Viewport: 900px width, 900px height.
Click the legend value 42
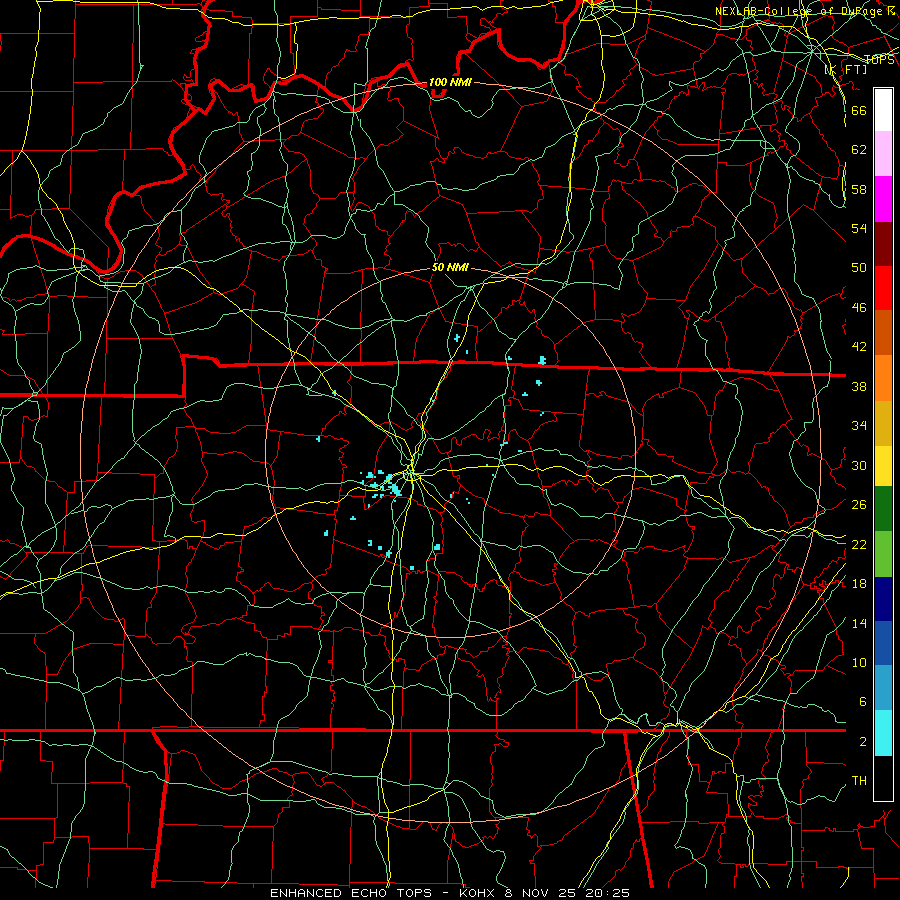pos(859,347)
